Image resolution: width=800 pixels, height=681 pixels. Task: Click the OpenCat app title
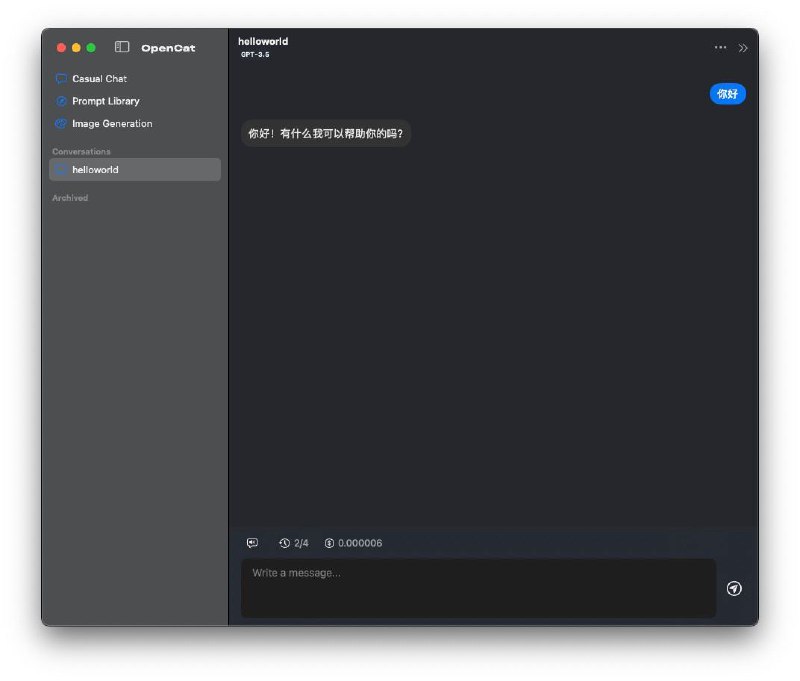168,47
